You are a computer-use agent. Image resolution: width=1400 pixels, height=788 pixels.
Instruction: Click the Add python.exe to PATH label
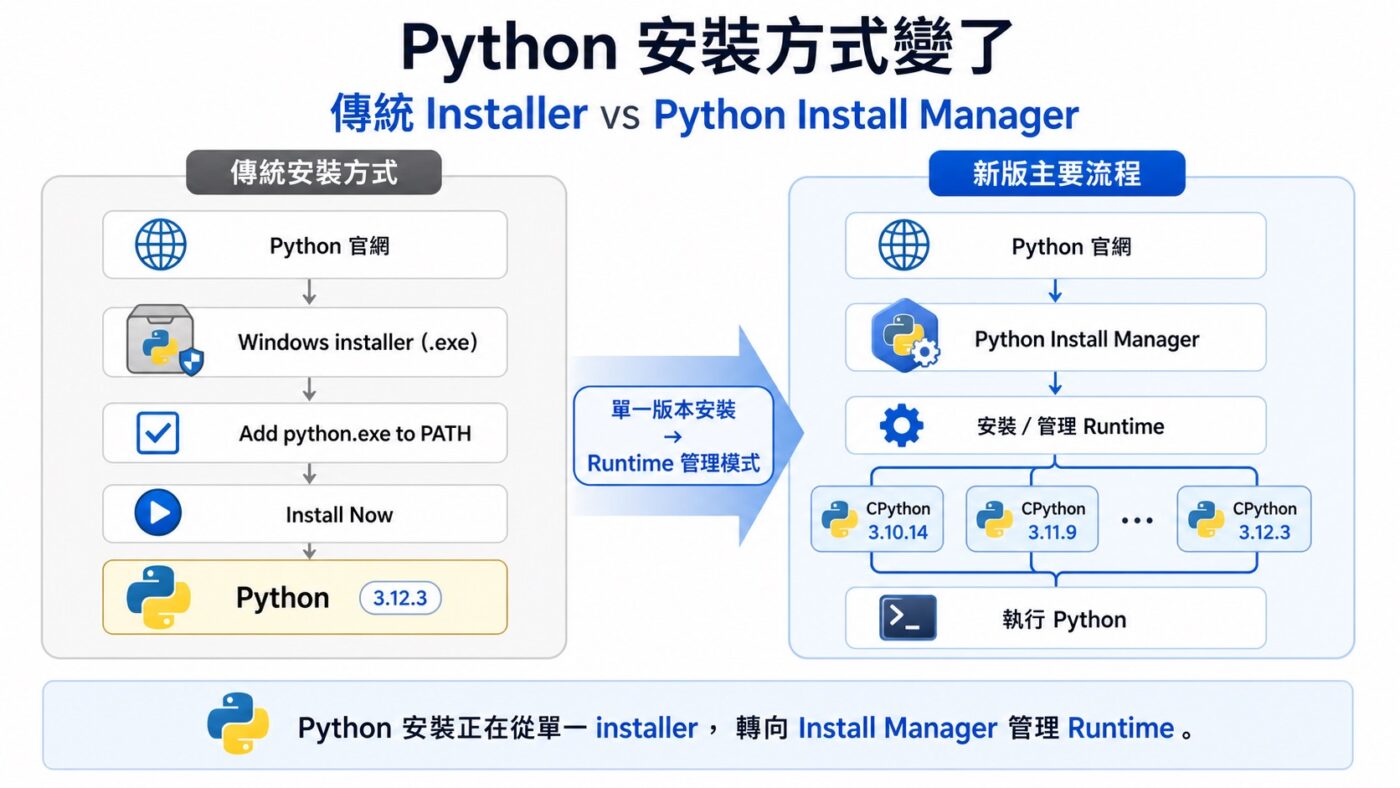[x=355, y=434]
